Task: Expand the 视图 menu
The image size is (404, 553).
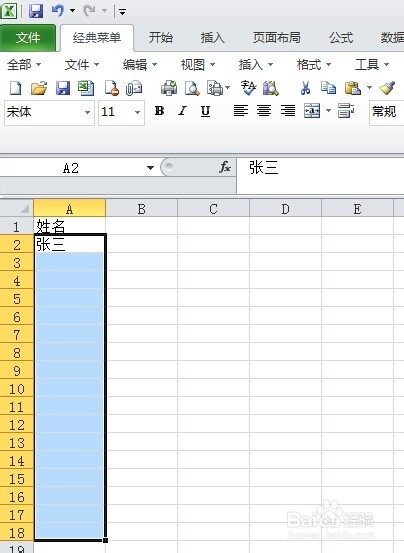Action: tap(198, 65)
